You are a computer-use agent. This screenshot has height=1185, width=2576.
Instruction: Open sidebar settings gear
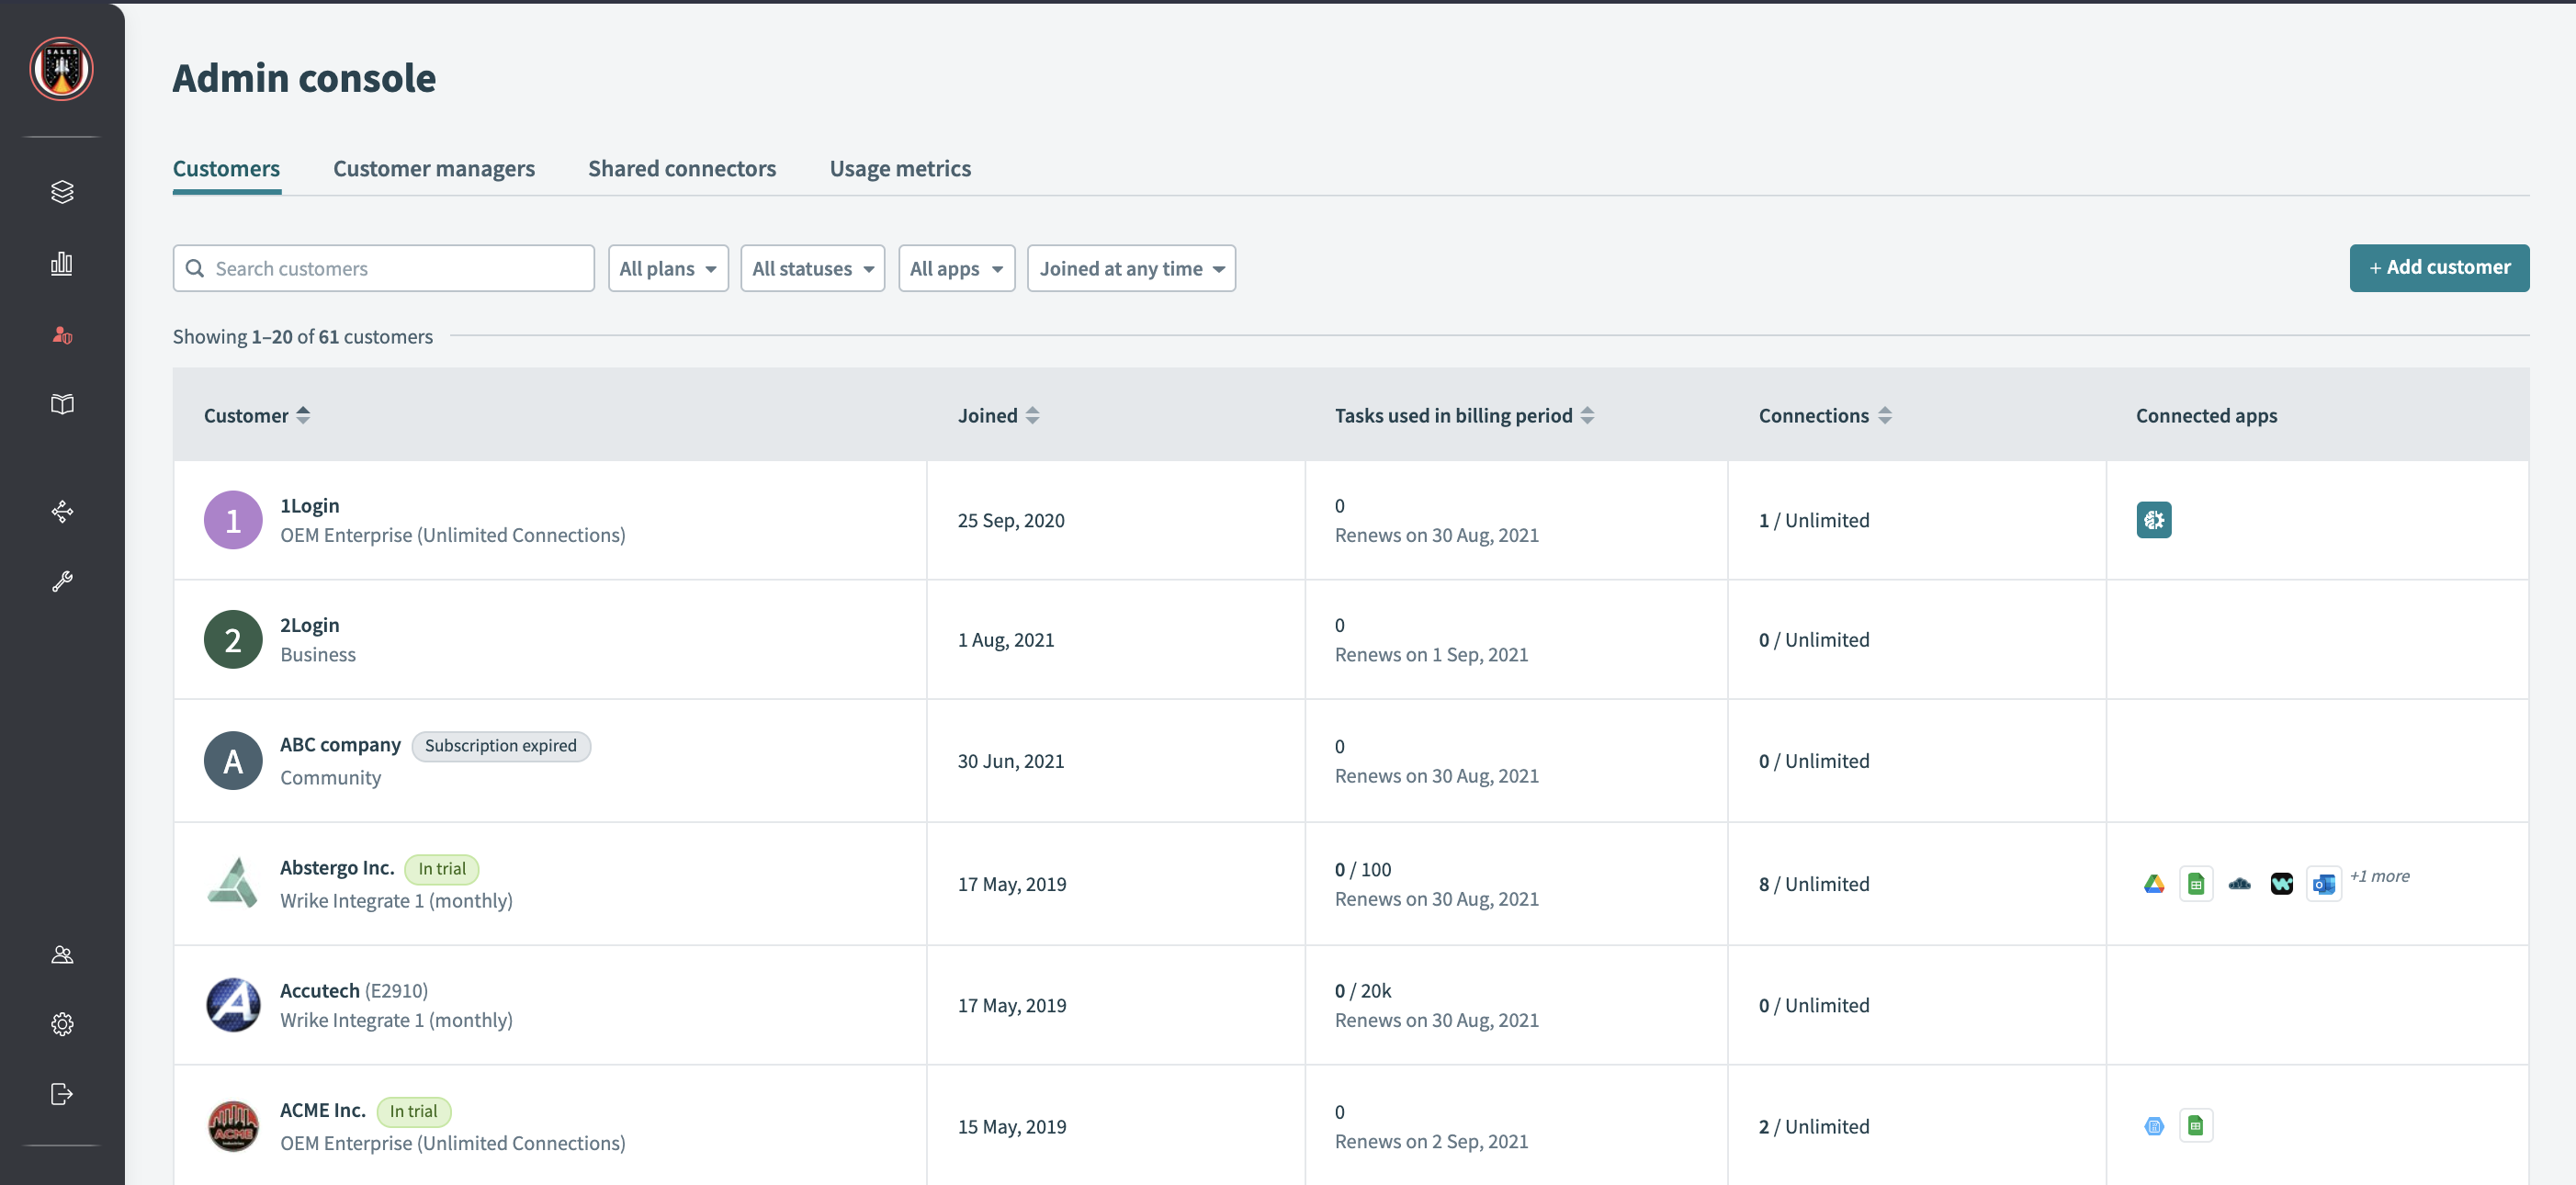62,1023
